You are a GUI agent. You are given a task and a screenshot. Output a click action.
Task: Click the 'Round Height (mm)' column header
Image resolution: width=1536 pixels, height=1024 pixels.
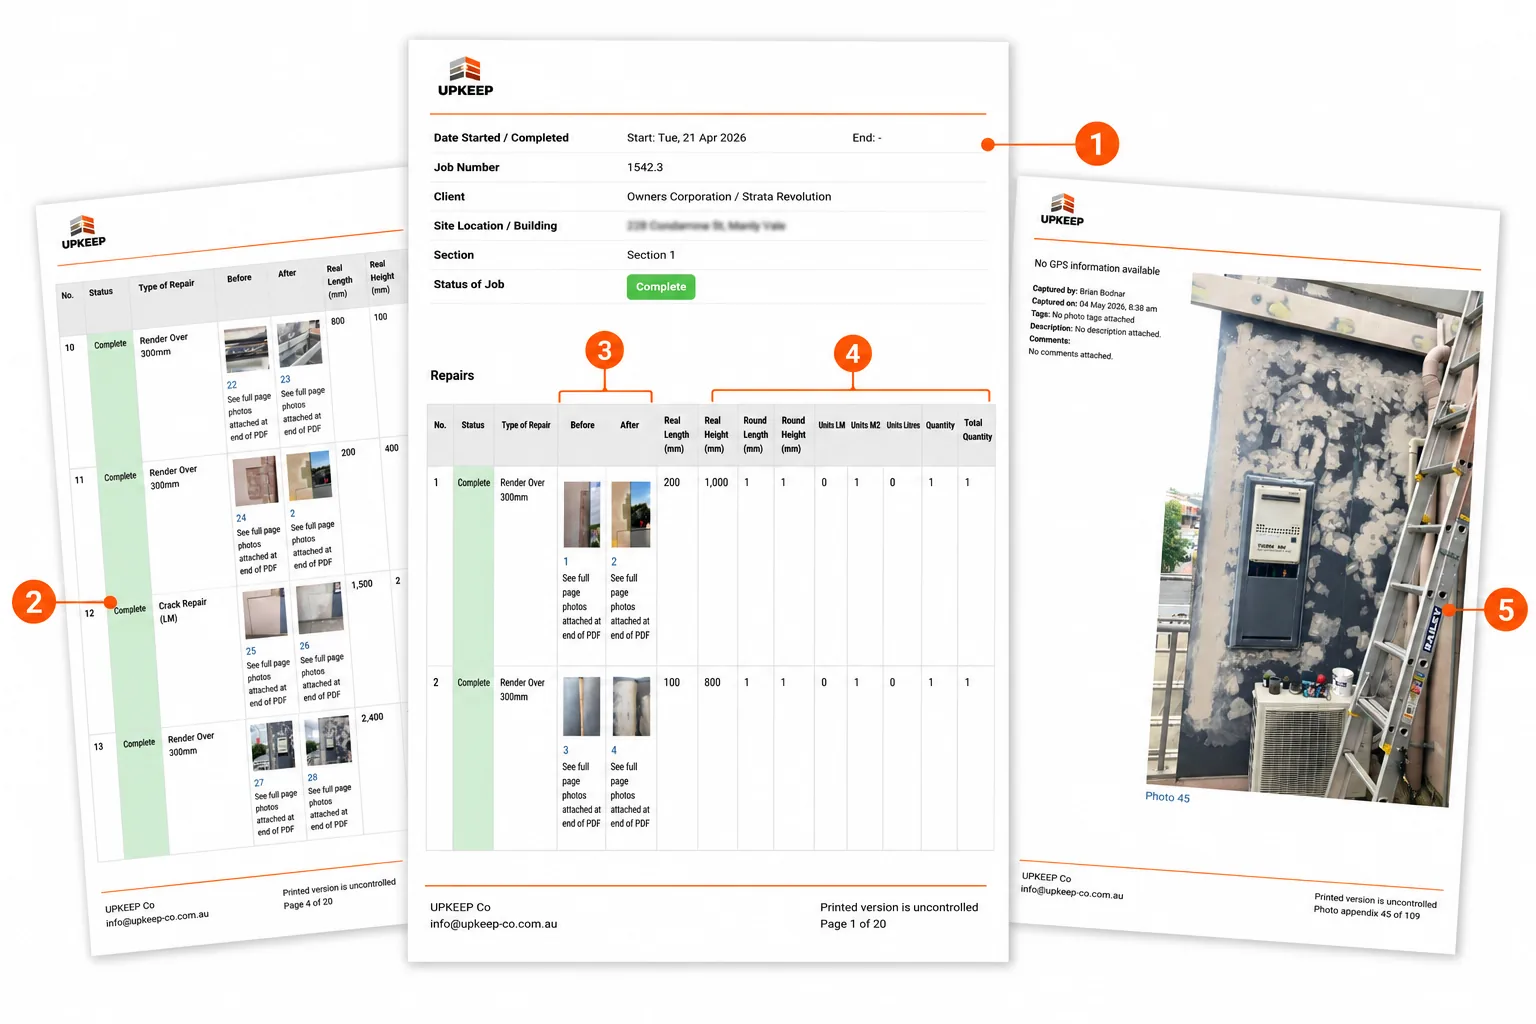coord(793,435)
